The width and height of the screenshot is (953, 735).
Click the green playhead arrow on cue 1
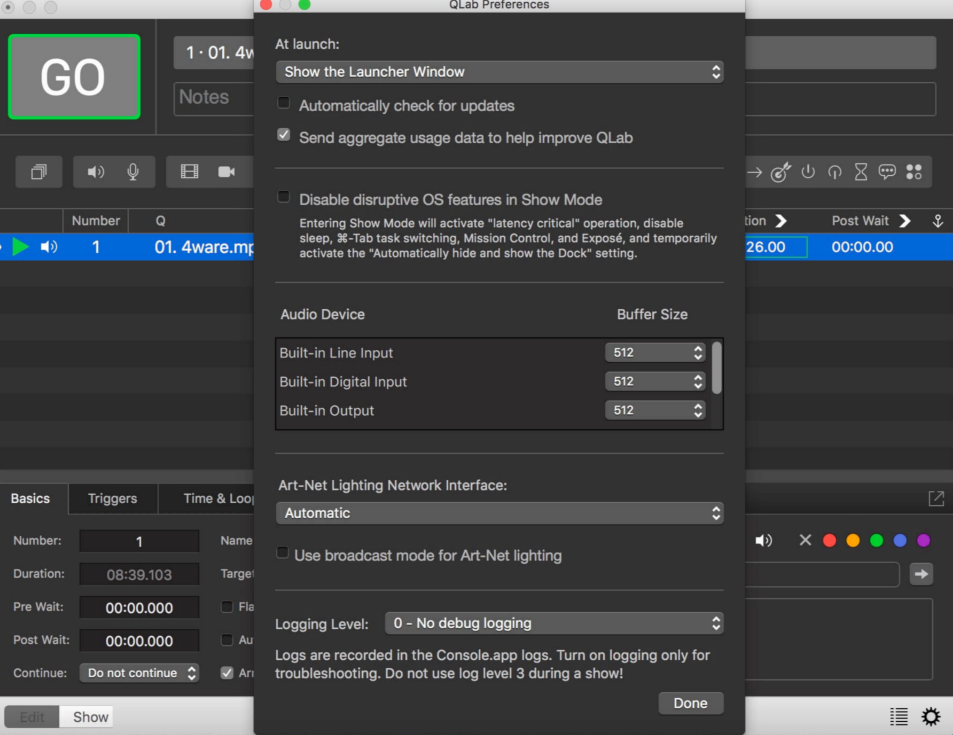click(20, 247)
